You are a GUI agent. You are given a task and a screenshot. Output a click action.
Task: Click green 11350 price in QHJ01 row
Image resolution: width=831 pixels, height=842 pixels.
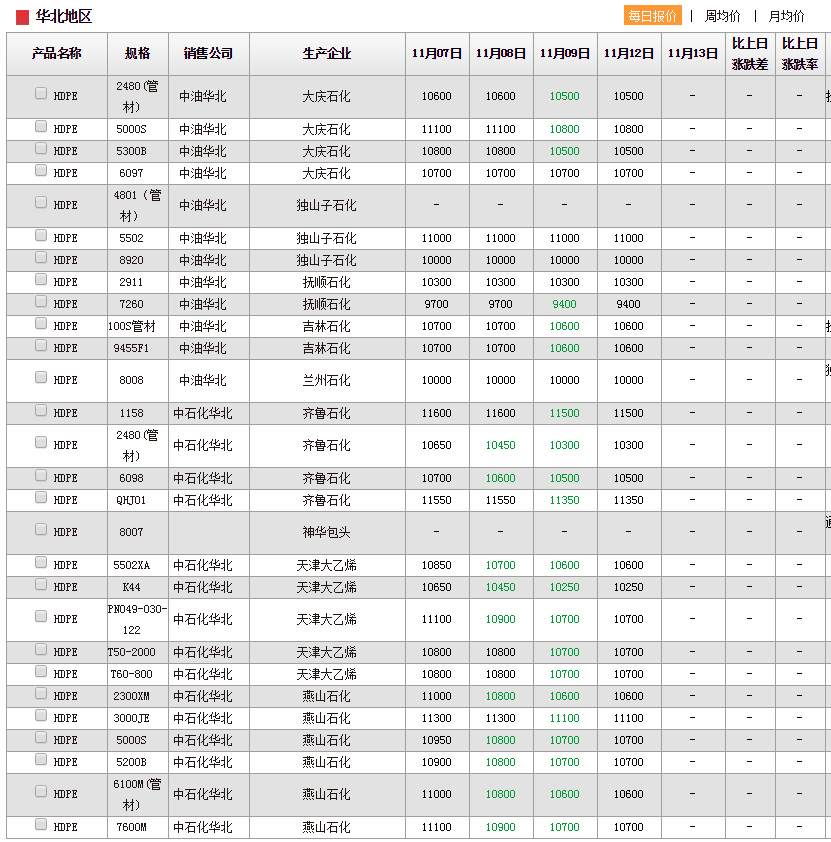(x=565, y=500)
